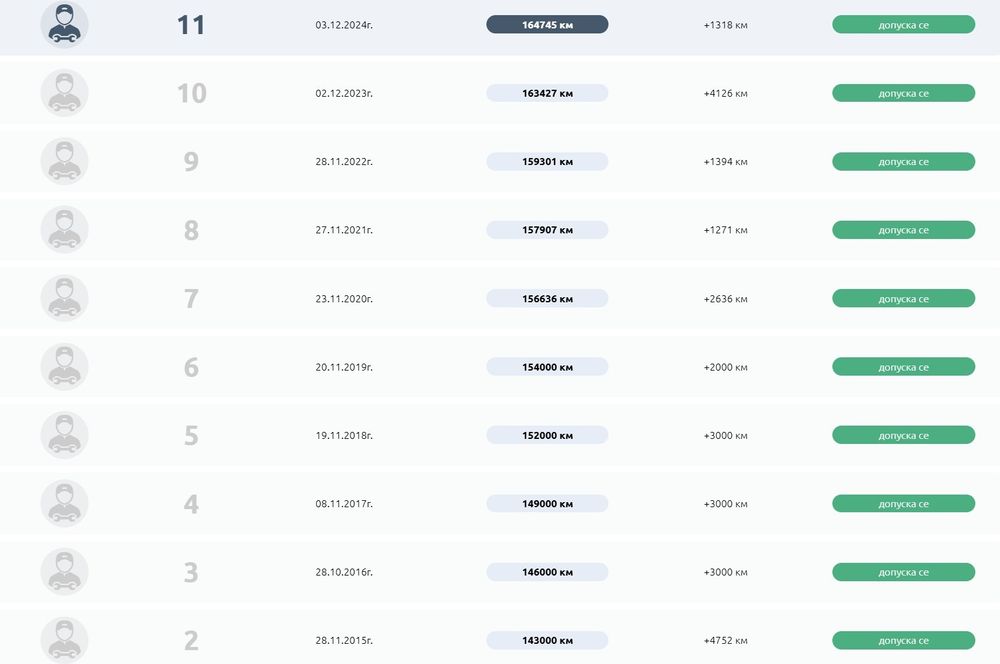The image size is (1000, 664).
Task: Click the mechanic avatar icon for inspection 10
Action: [x=64, y=93]
